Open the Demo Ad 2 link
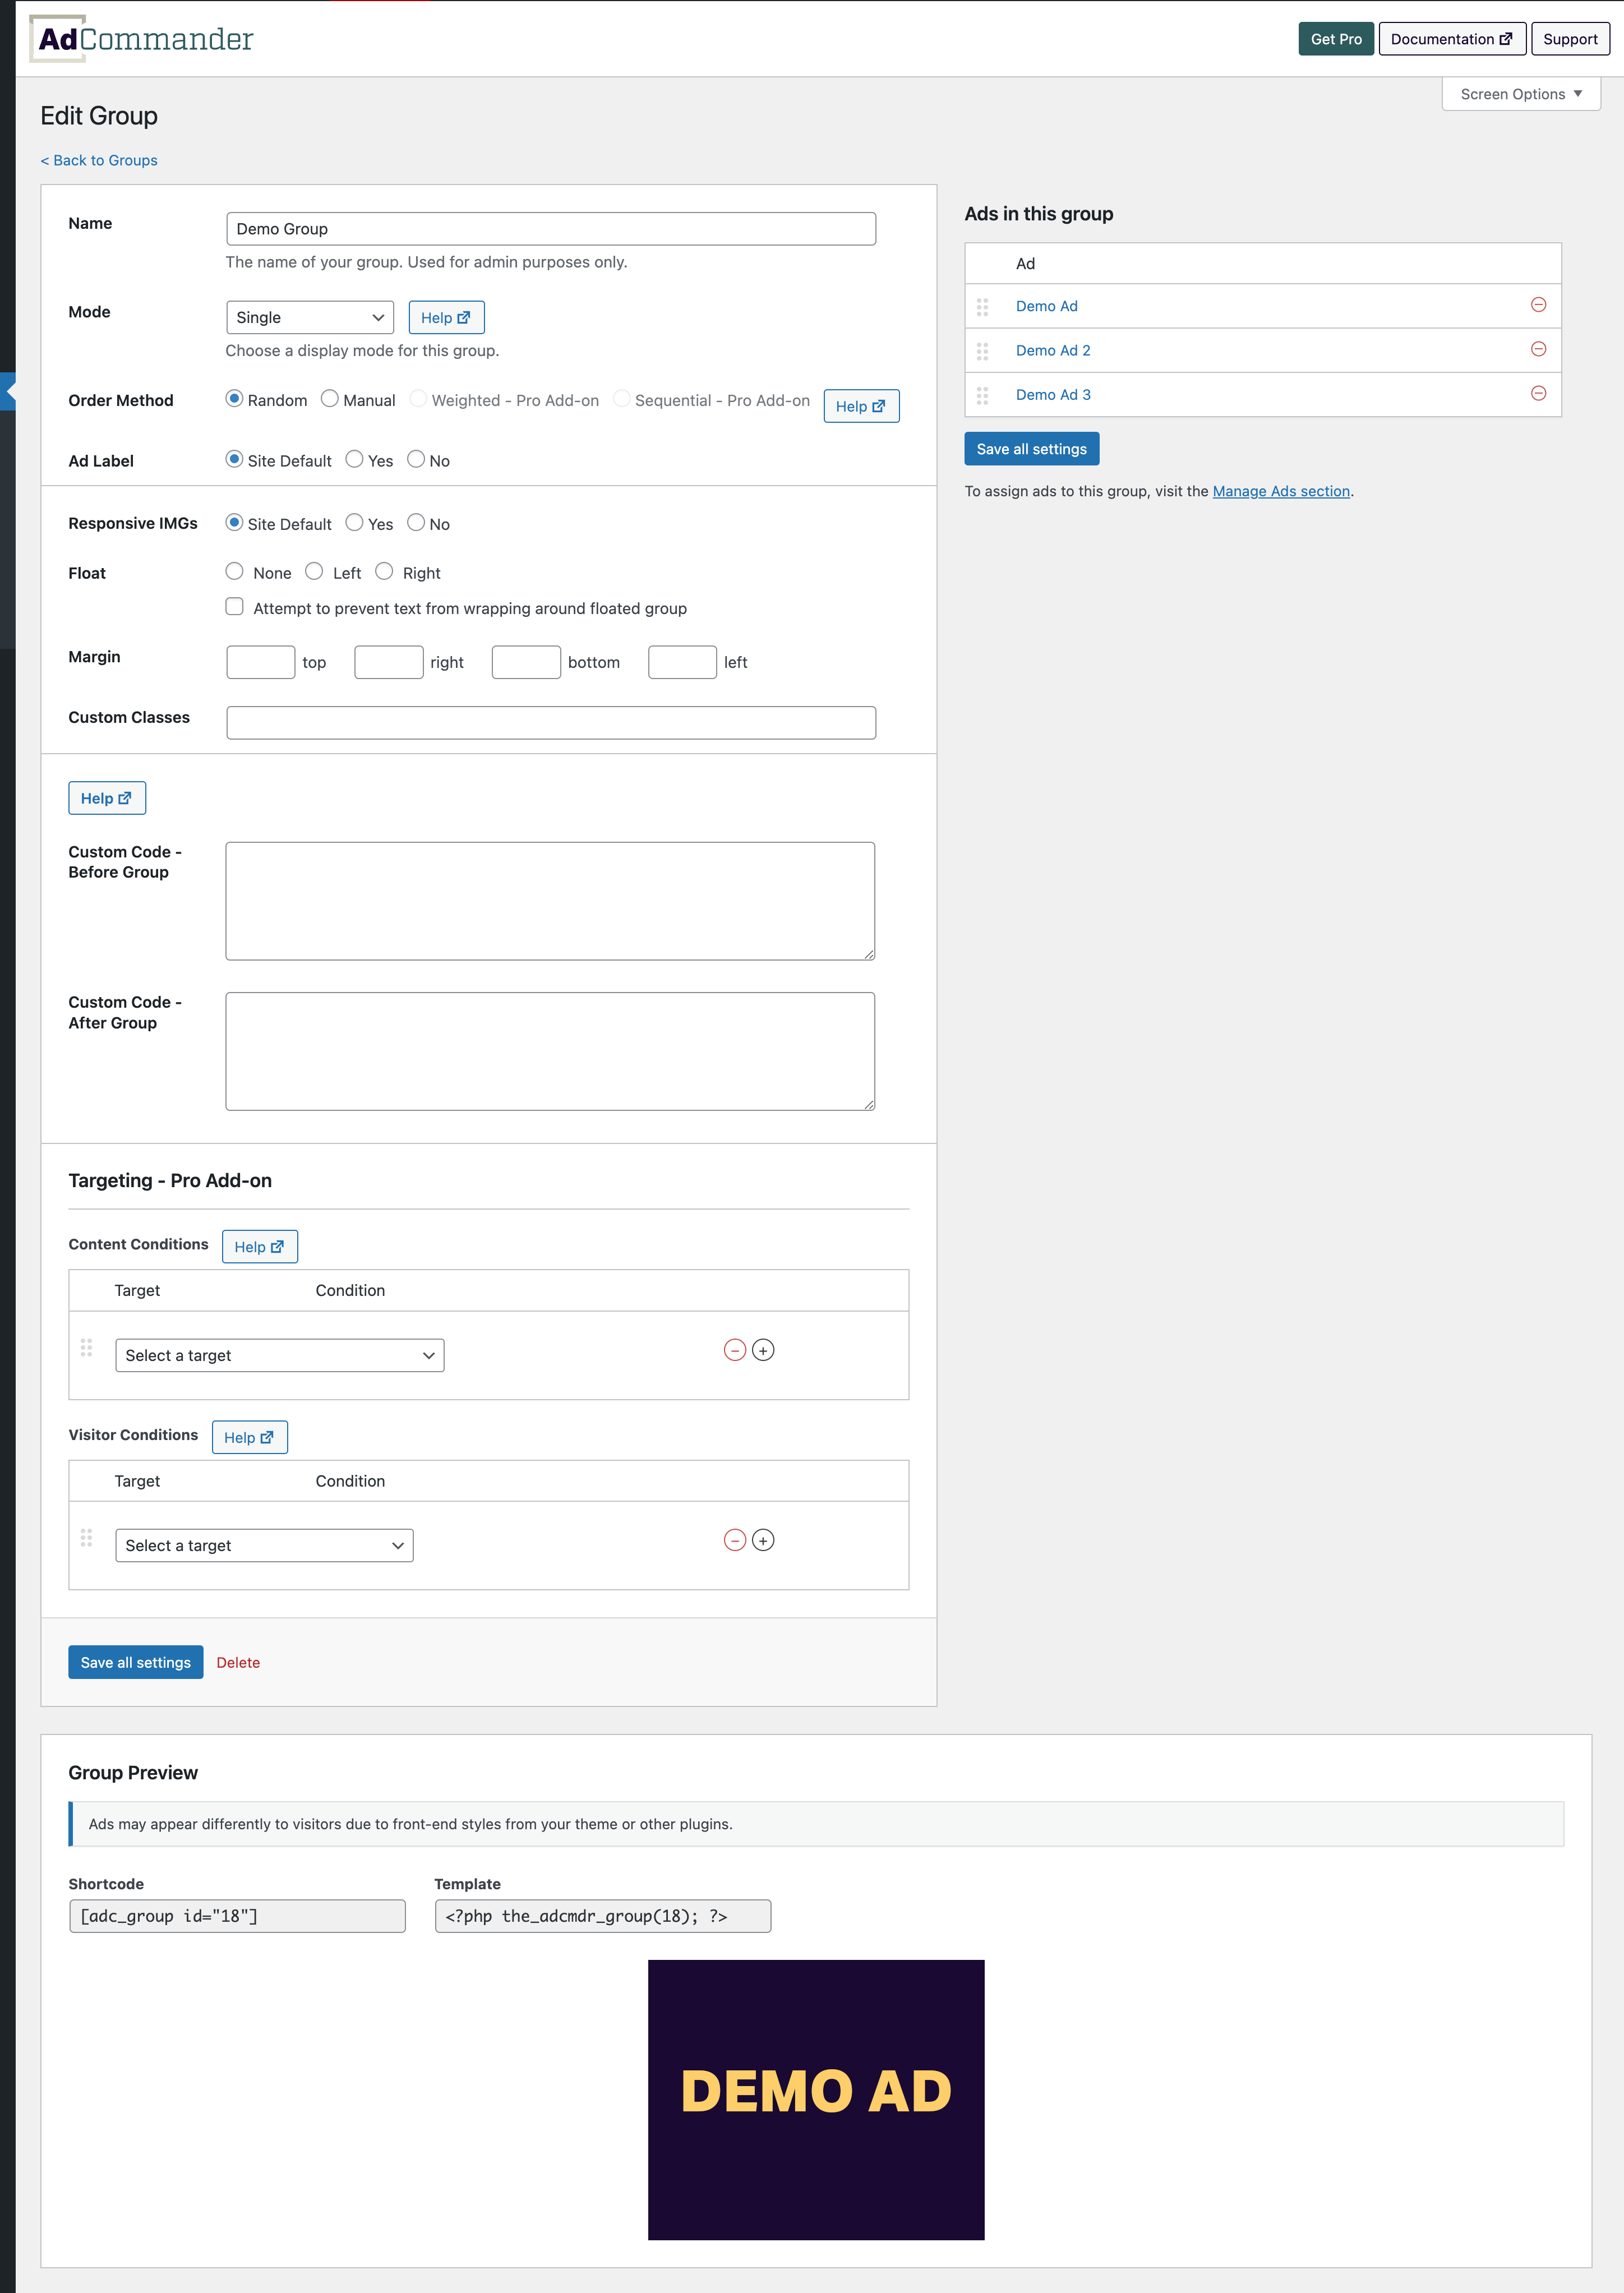This screenshot has height=2293, width=1624. tap(1053, 350)
